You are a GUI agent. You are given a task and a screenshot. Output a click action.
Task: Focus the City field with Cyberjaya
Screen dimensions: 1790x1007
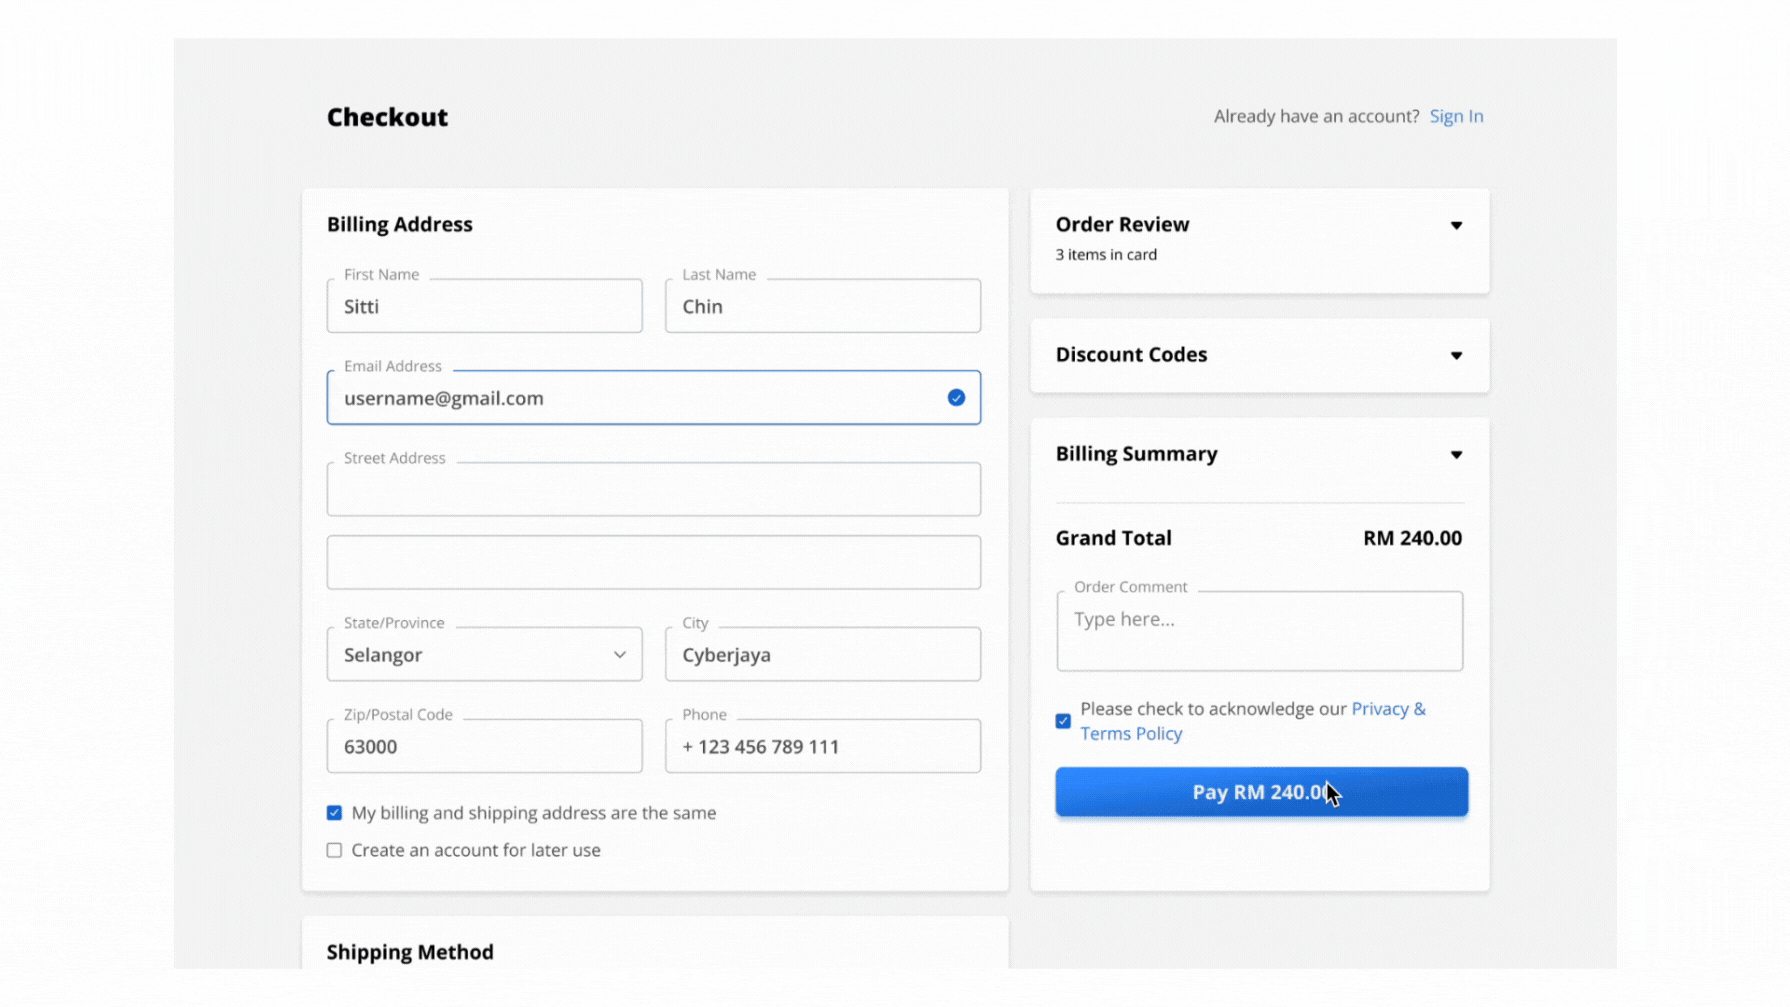coord(822,655)
